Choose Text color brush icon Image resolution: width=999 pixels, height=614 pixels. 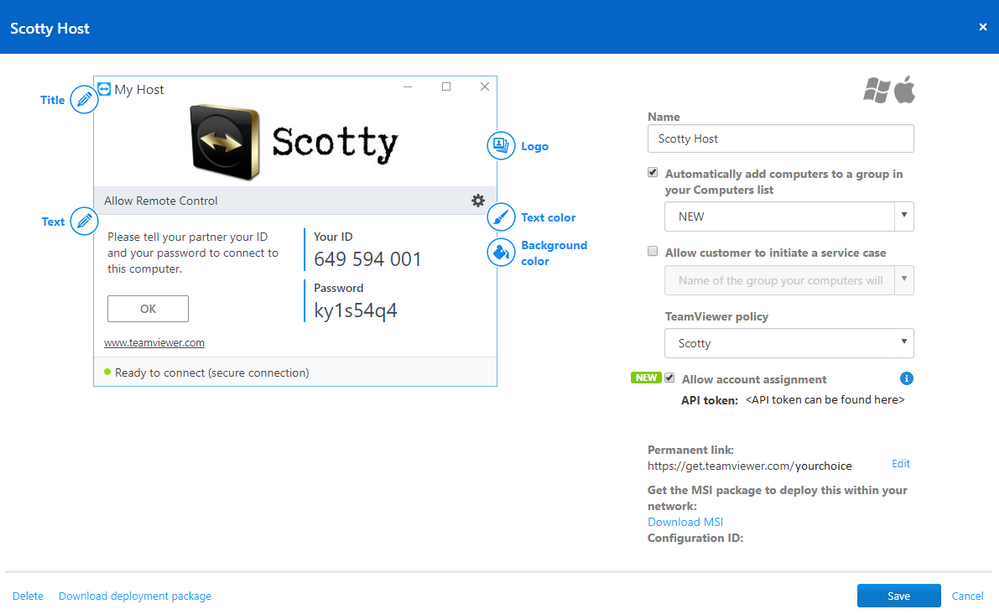click(501, 217)
